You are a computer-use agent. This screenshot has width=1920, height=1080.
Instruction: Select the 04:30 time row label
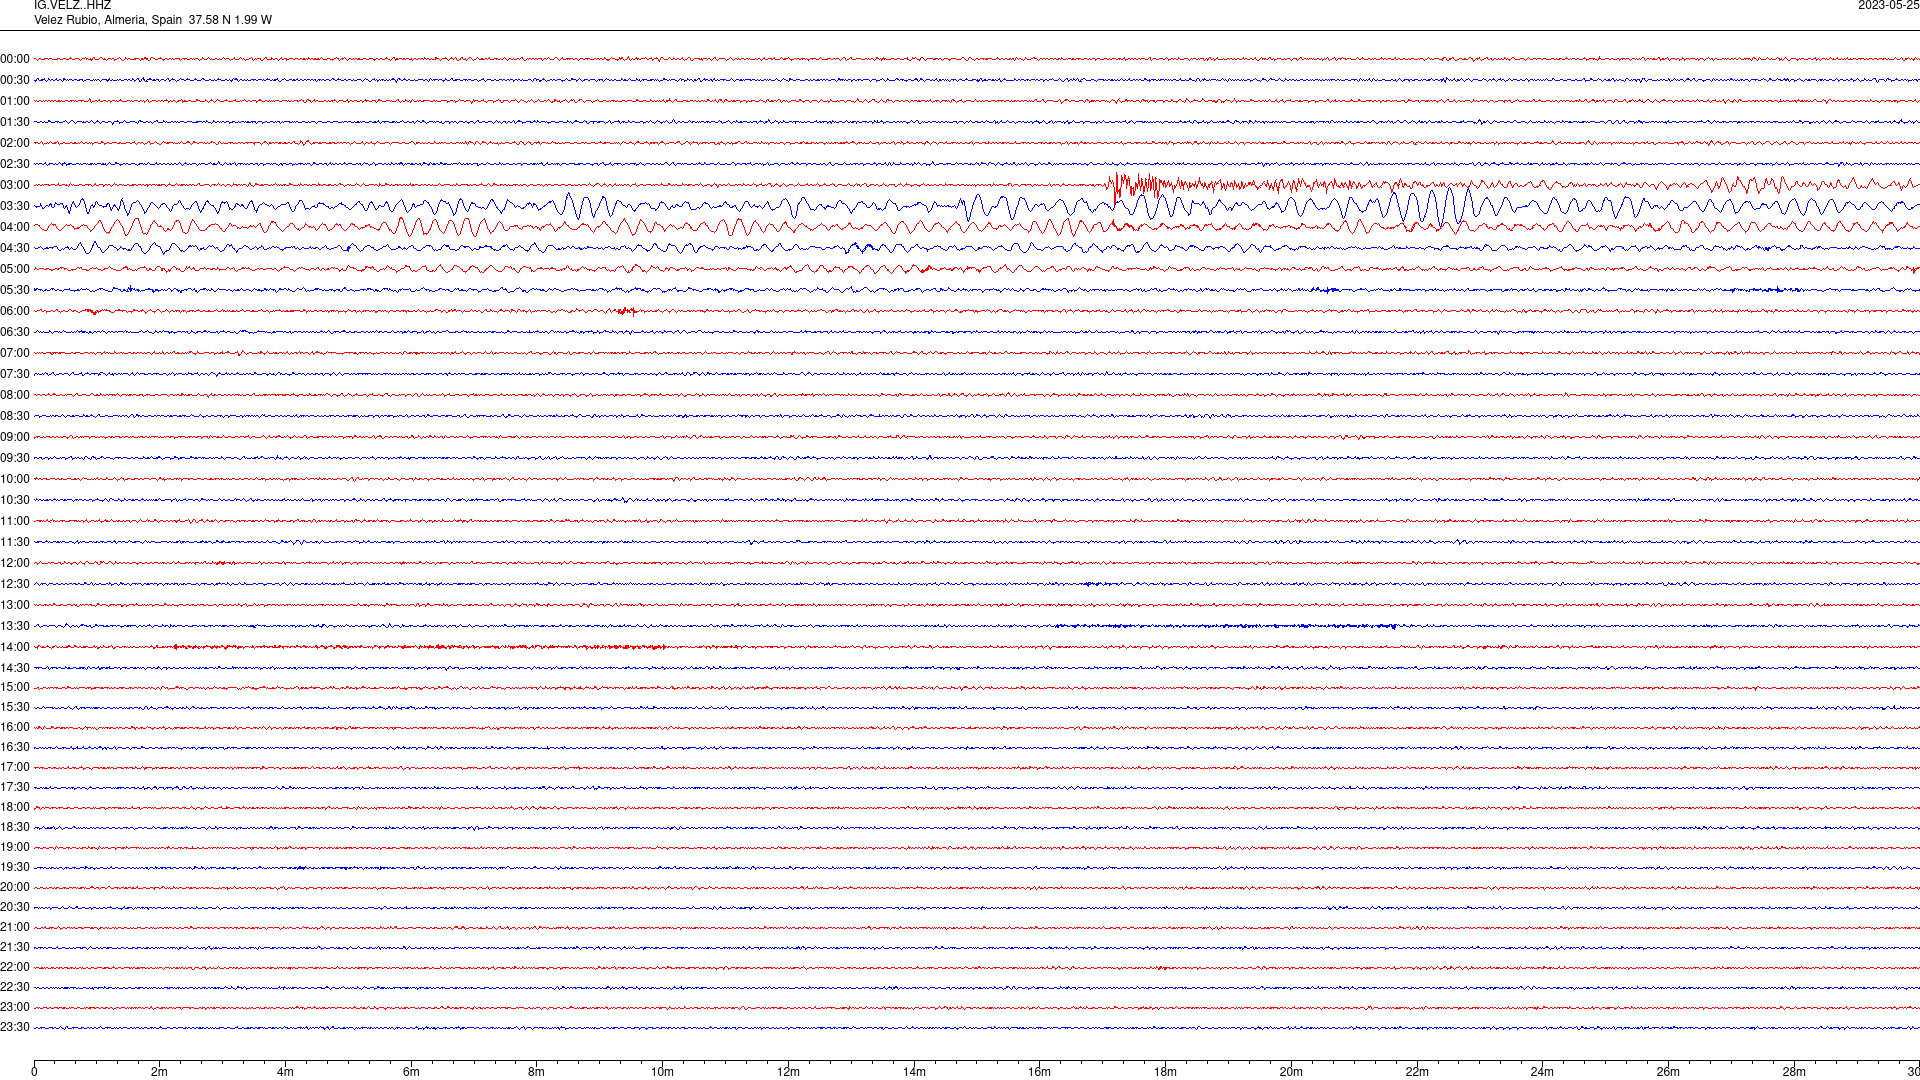(15, 248)
